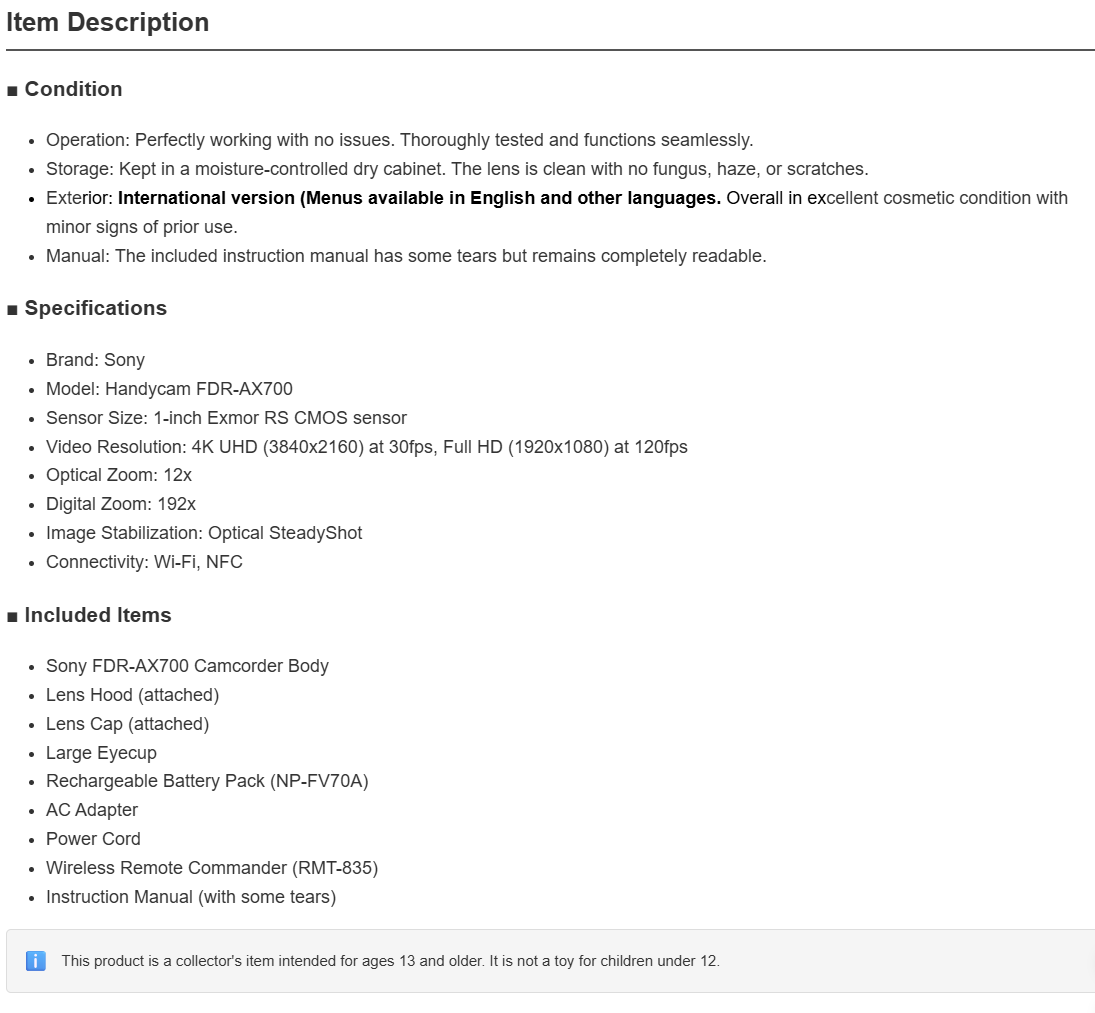Click the 'Included Items' section heading
This screenshot has height=1013, width=1095.
point(98,615)
